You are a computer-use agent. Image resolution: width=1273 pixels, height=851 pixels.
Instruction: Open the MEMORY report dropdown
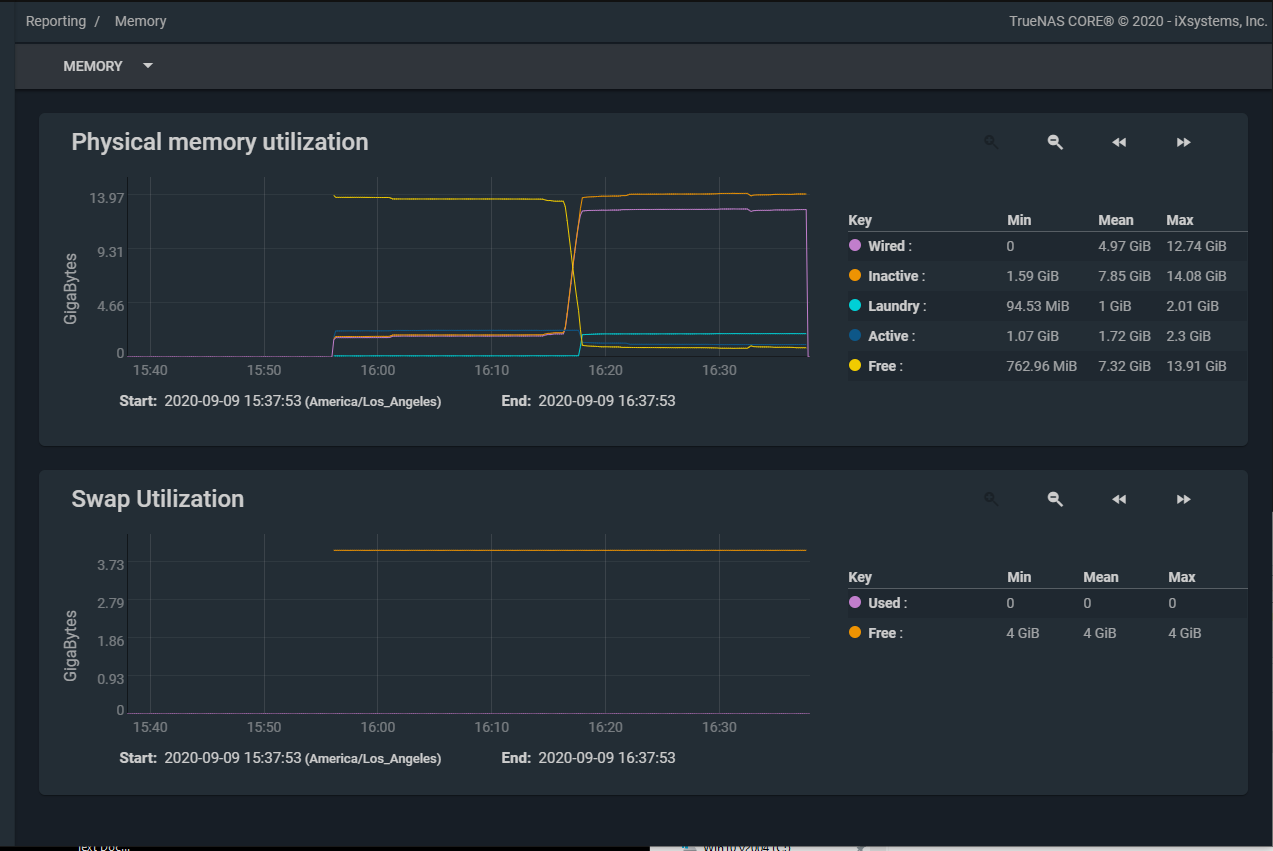pyautogui.click(x=93, y=66)
